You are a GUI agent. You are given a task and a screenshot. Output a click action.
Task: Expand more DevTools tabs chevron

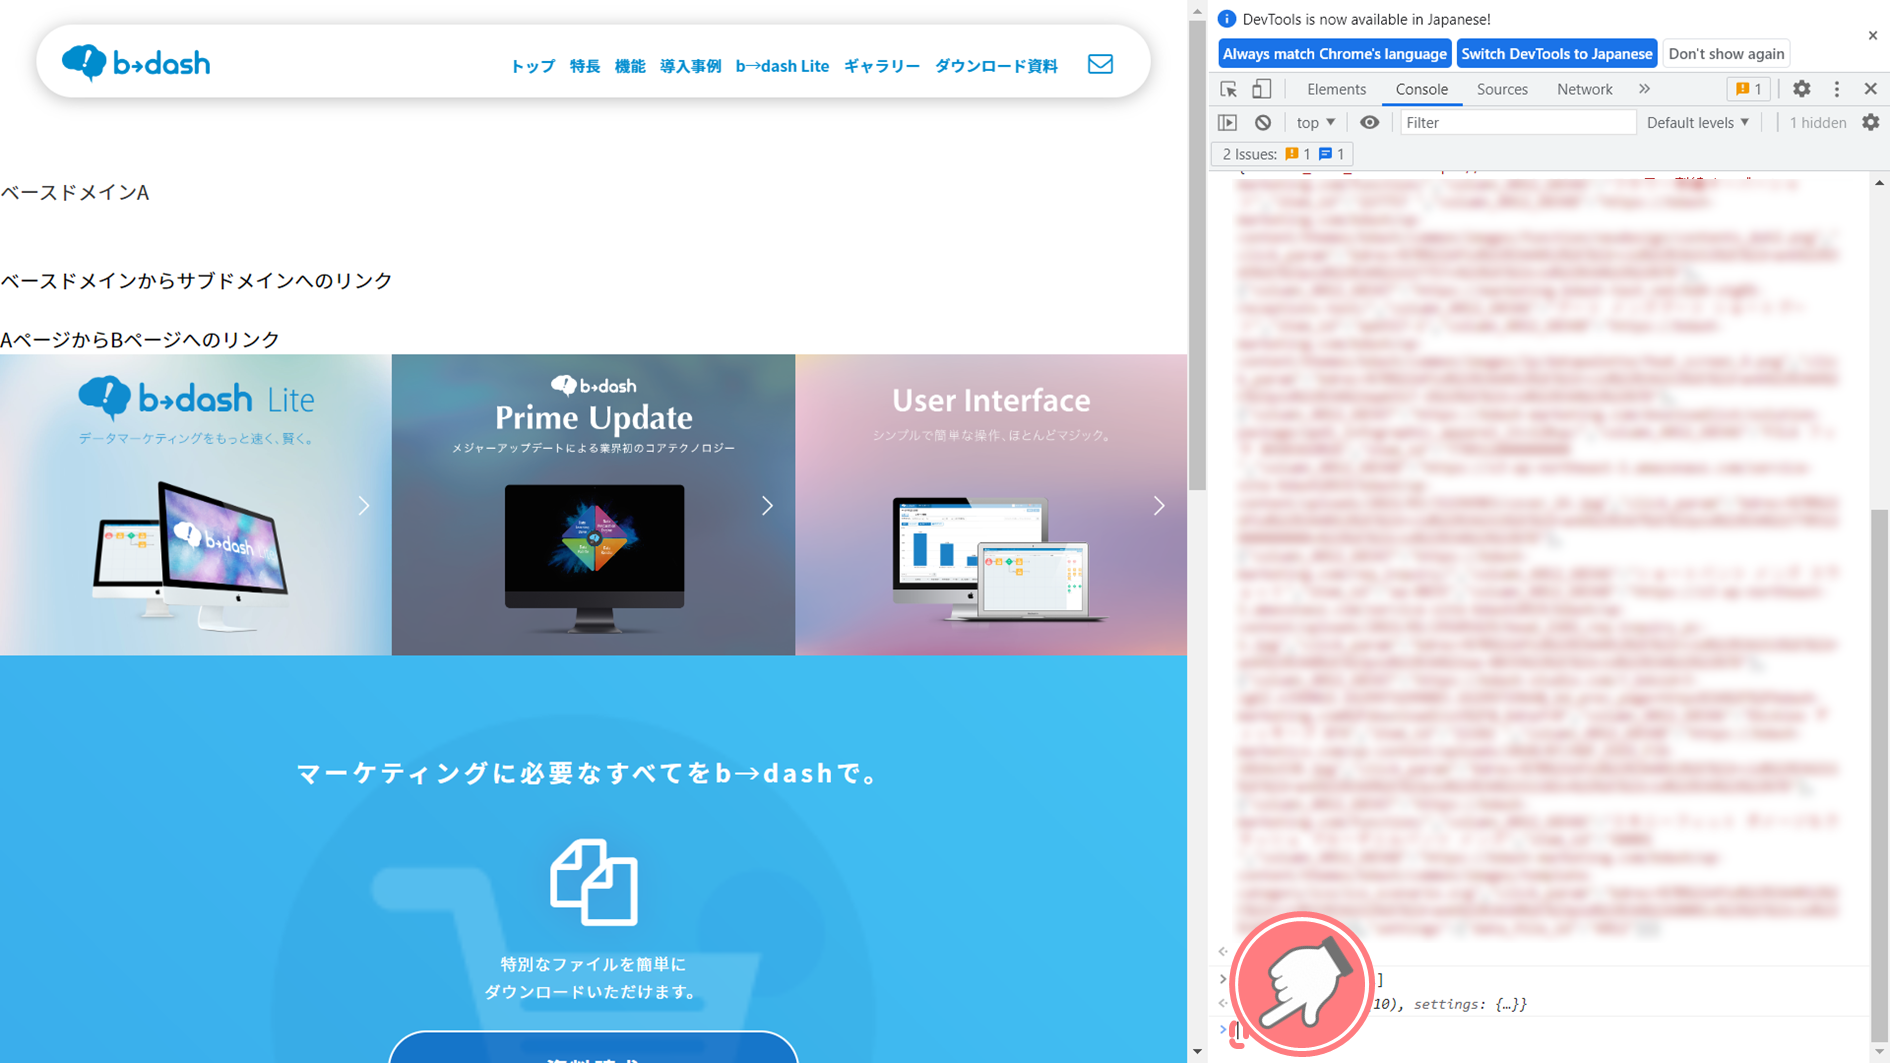click(1644, 89)
